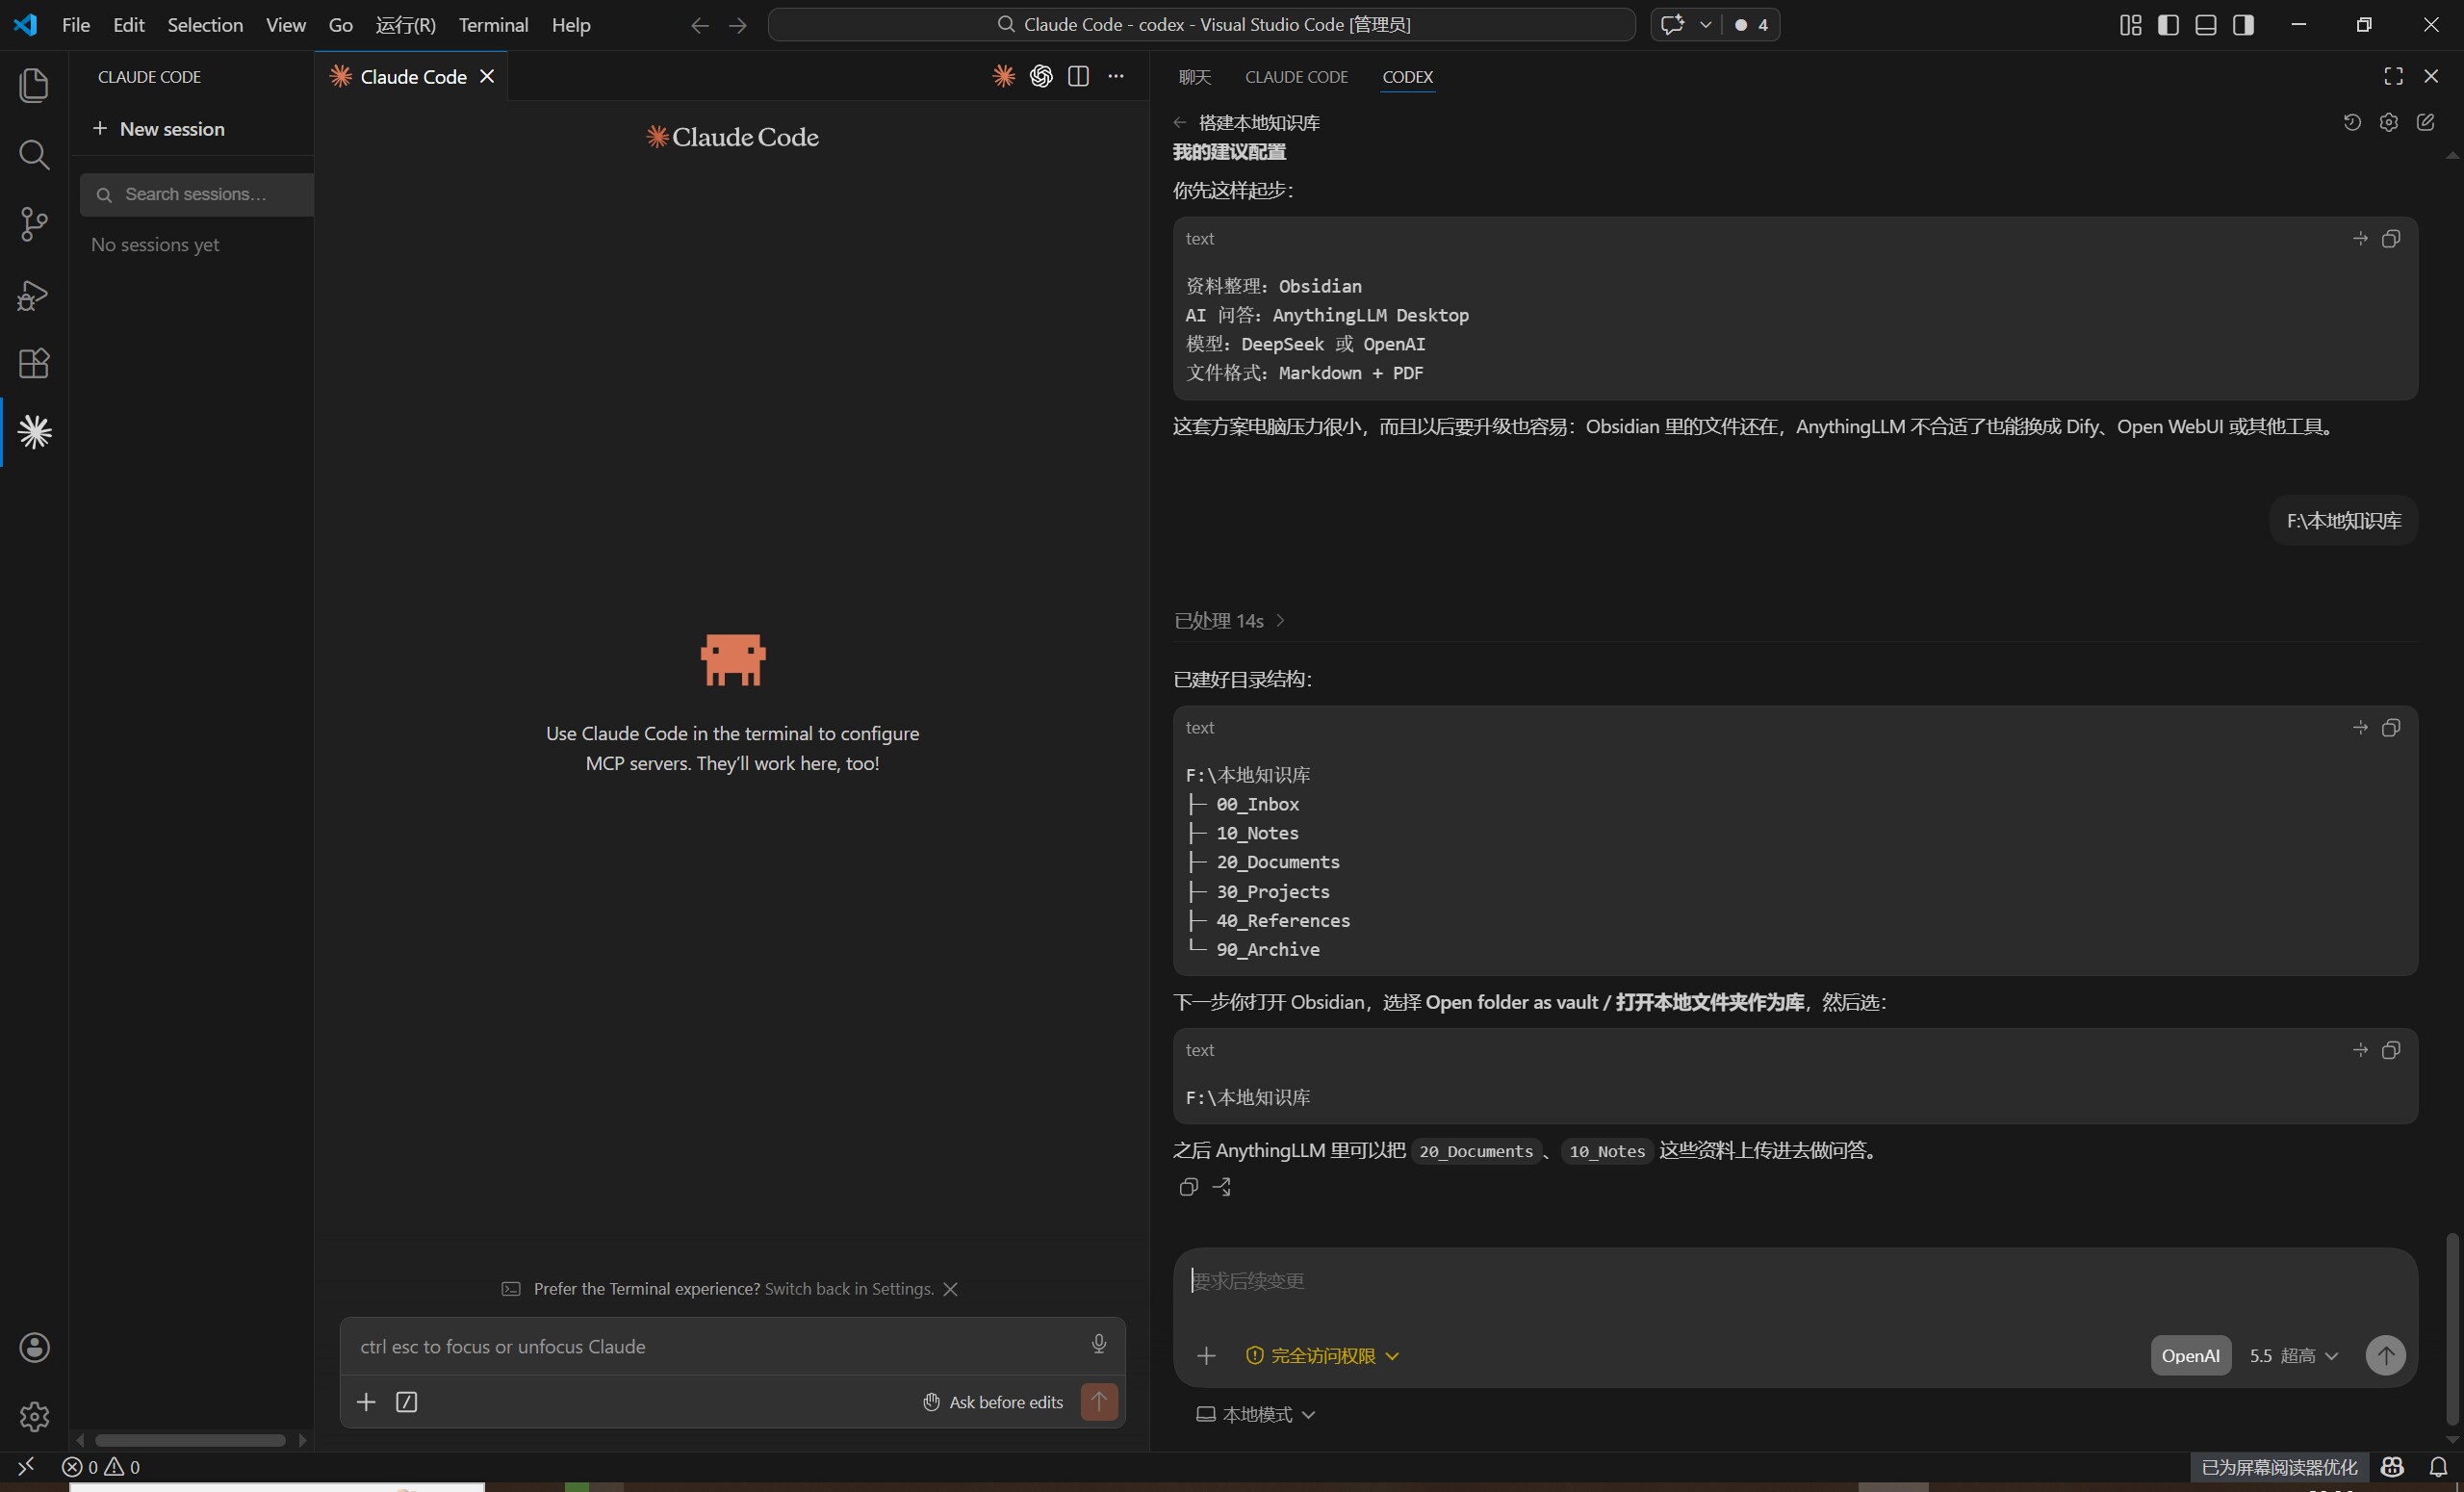Open the Extensions view

pos(34,363)
